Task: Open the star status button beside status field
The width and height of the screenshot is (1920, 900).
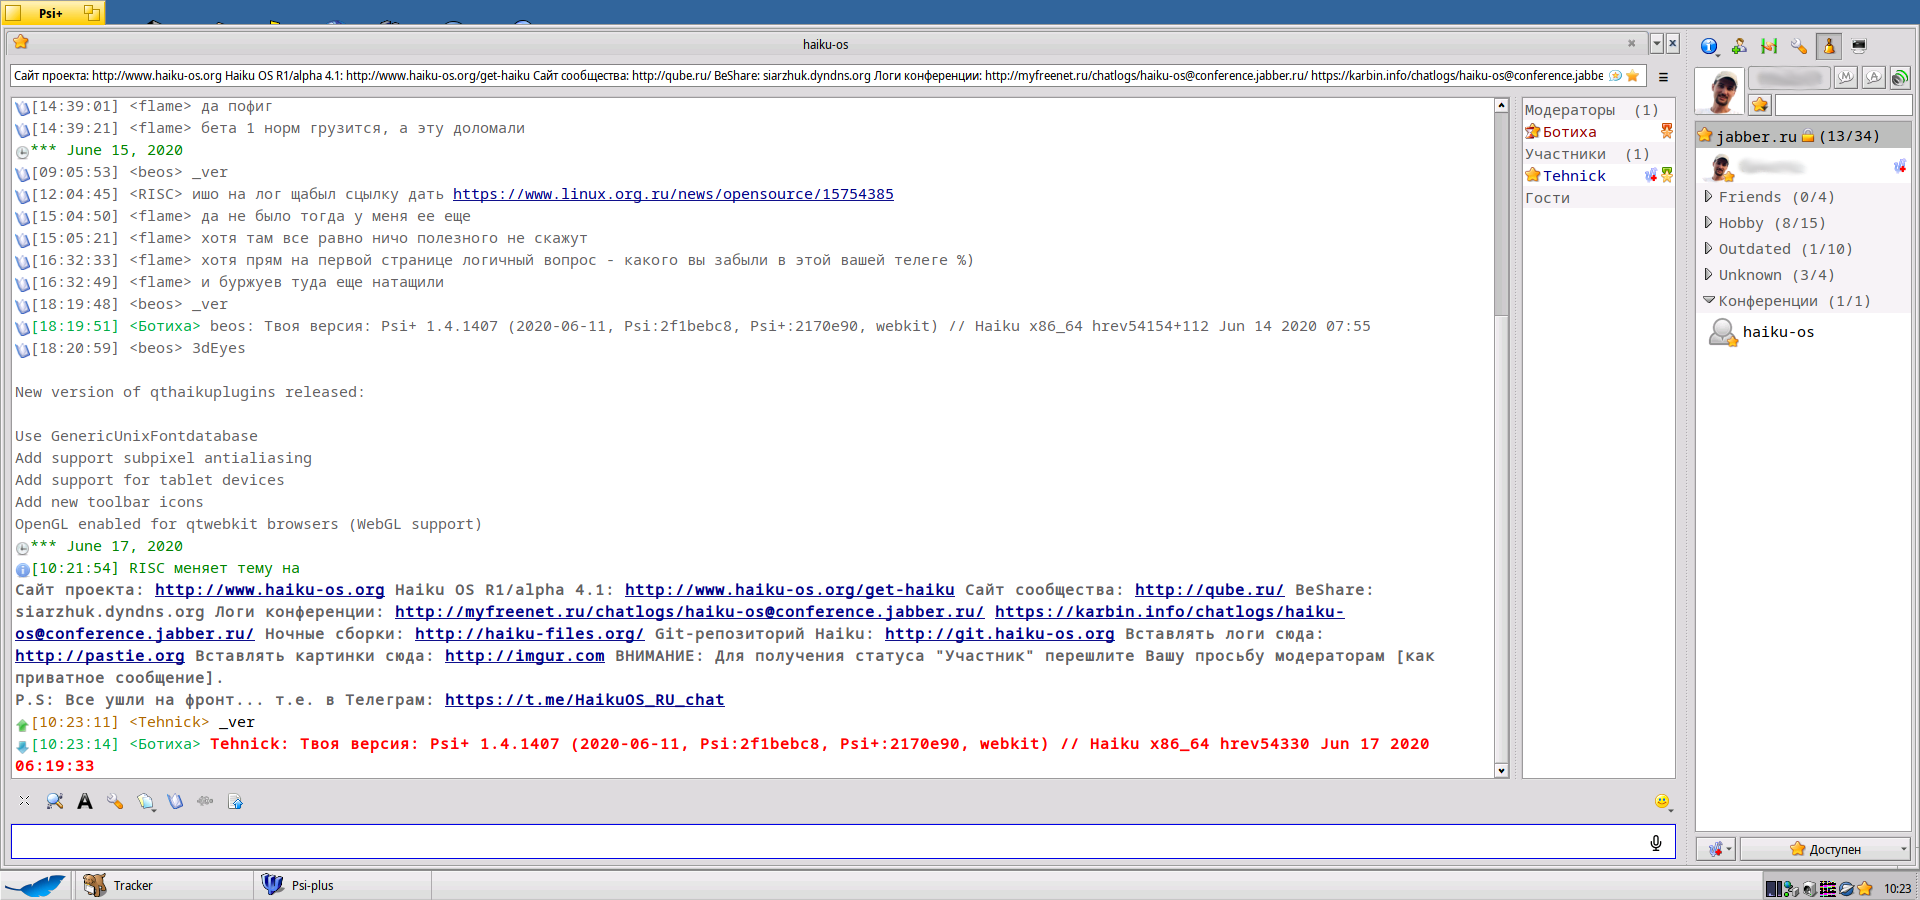Action: pyautogui.click(x=1760, y=105)
